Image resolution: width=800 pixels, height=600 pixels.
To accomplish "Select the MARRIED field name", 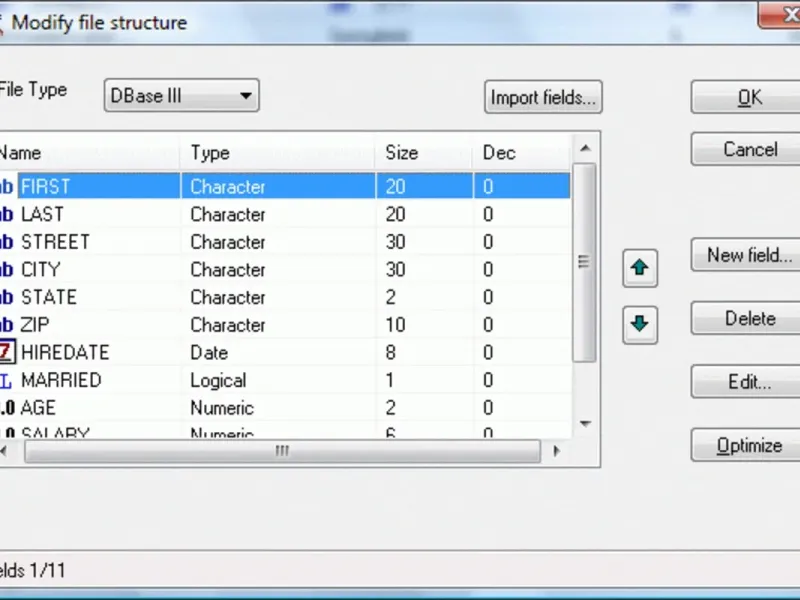I will pos(61,380).
